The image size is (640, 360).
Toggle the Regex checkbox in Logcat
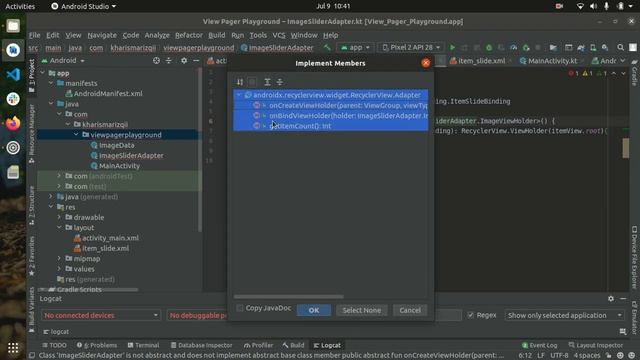pos(471,315)
